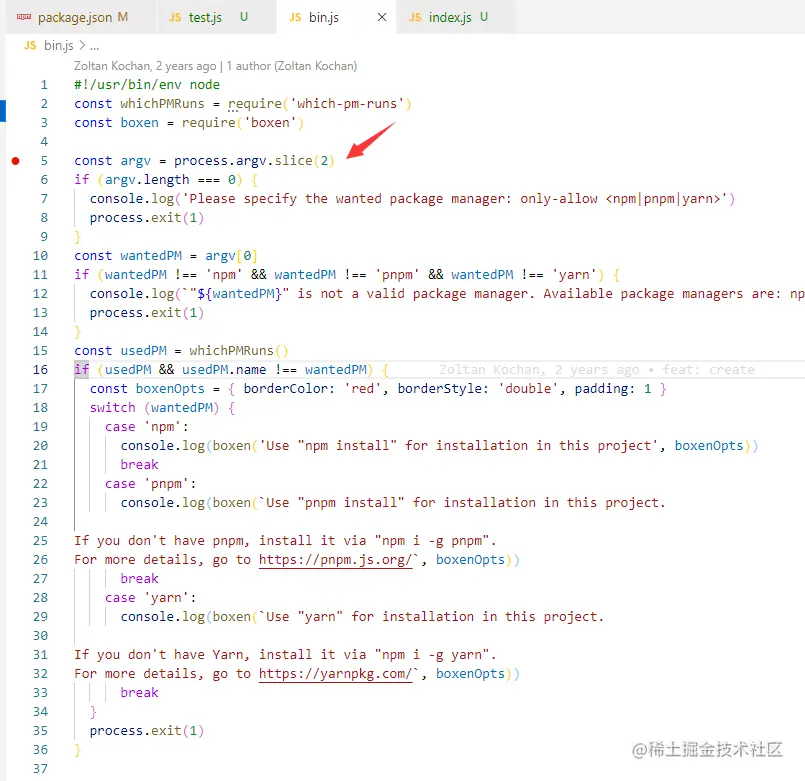Click line number 37 in the gutter

click(x=41, y=769)
